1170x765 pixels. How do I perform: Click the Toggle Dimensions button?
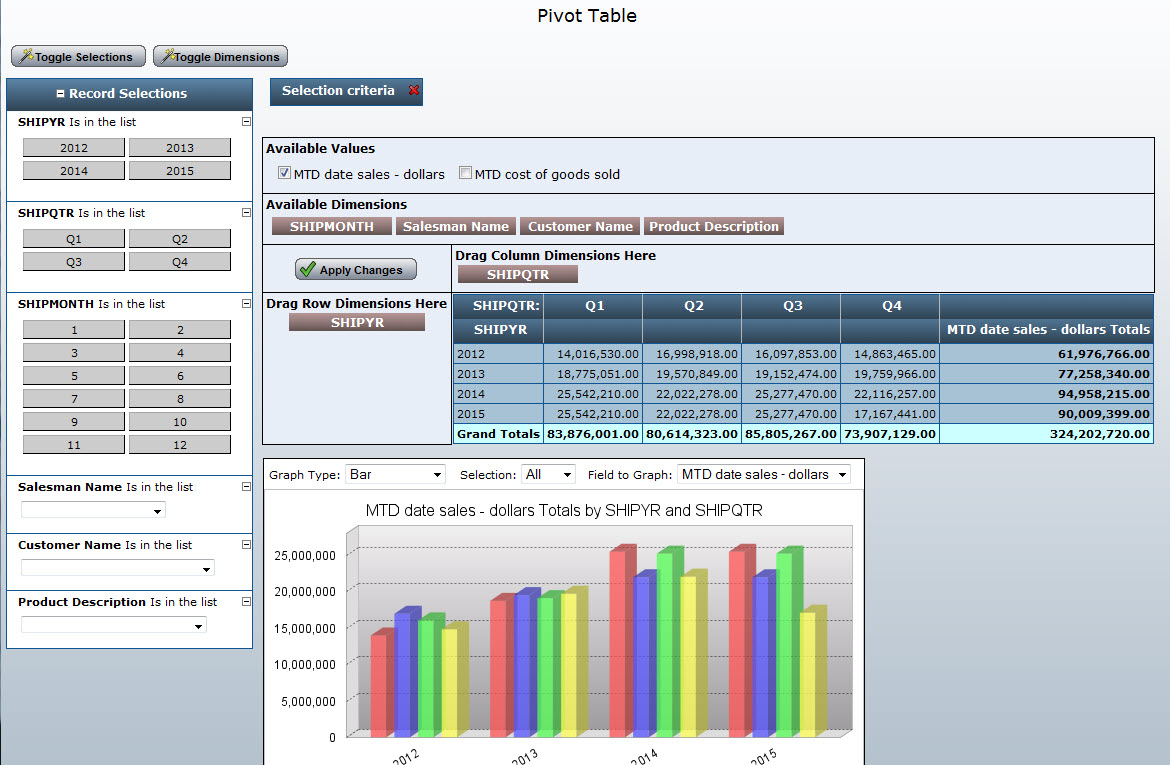(x=221, y=57)
